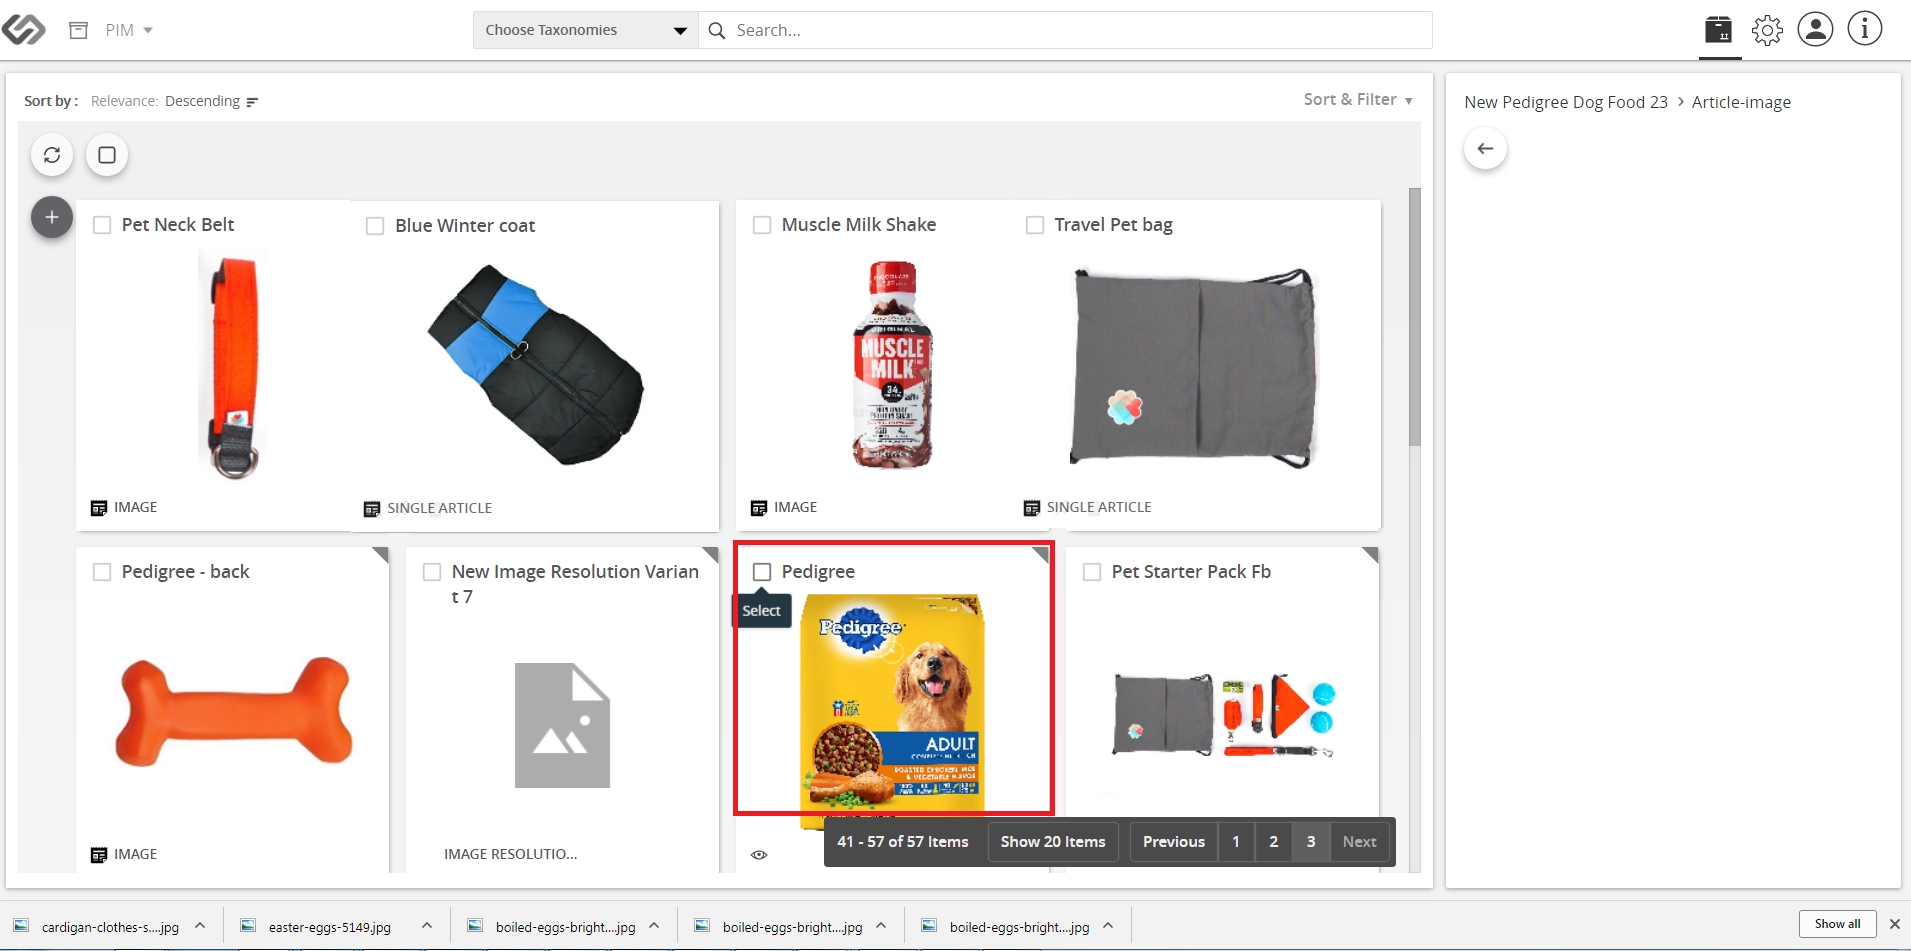
Task: Open the user profile icon
Action: tap(1815, 29)
